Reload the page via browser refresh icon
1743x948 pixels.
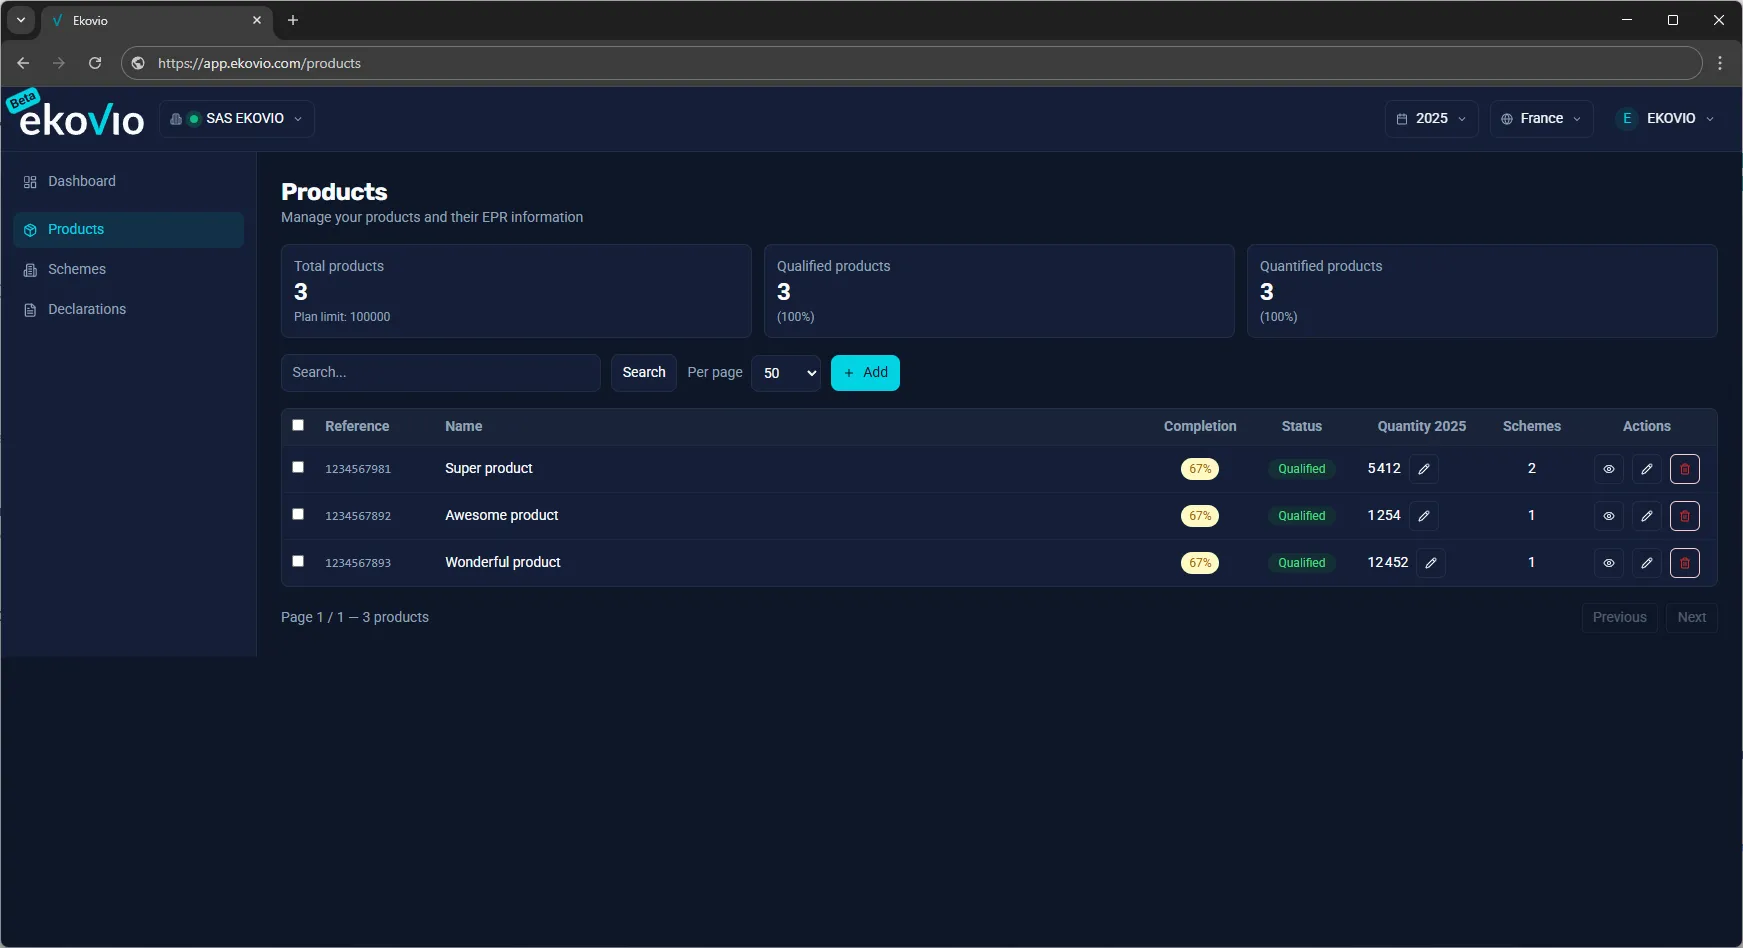[95, 63]
